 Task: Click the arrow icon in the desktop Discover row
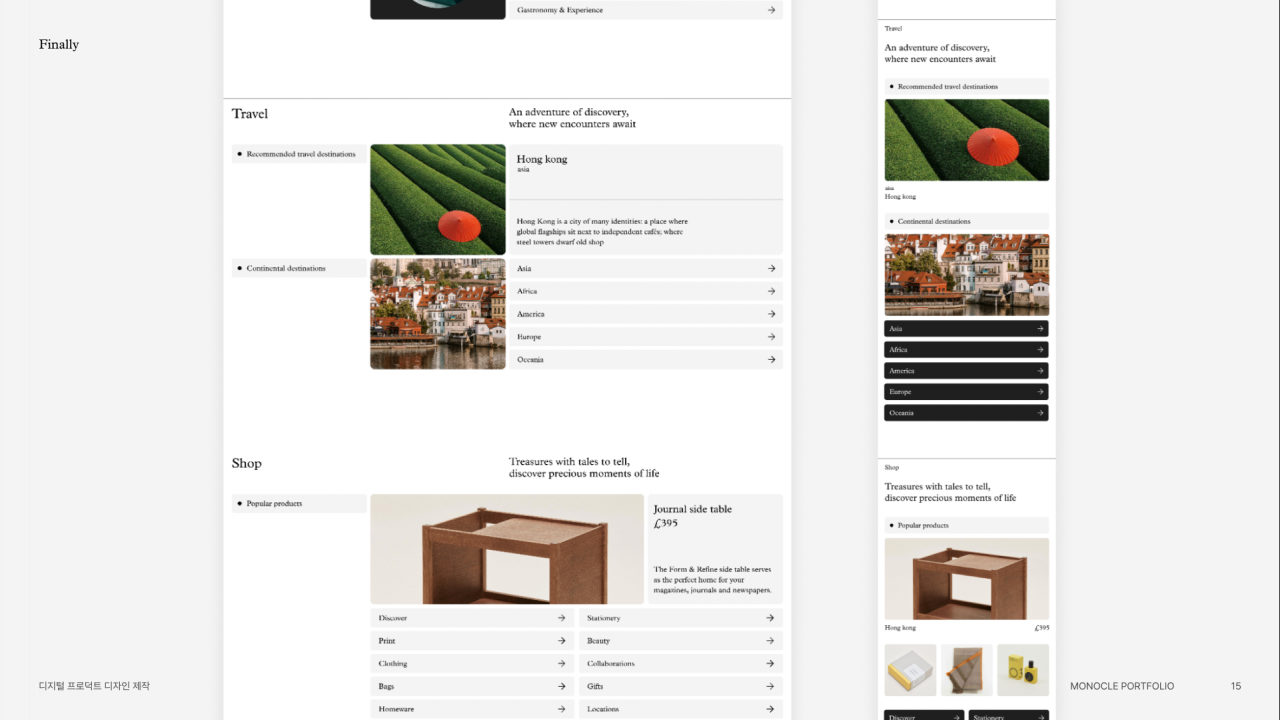tap(561, 618)
